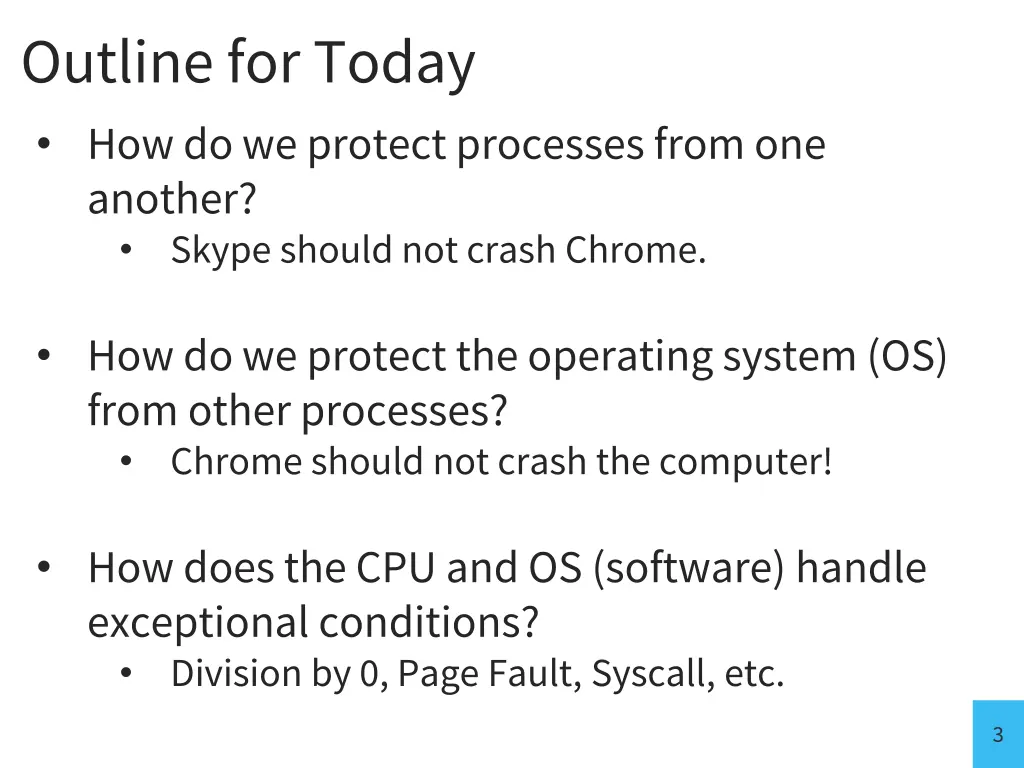Click the word 'CPU' in third bullet
The width and height of the screenshot is (1024, 768).
[x=395, y=568]
